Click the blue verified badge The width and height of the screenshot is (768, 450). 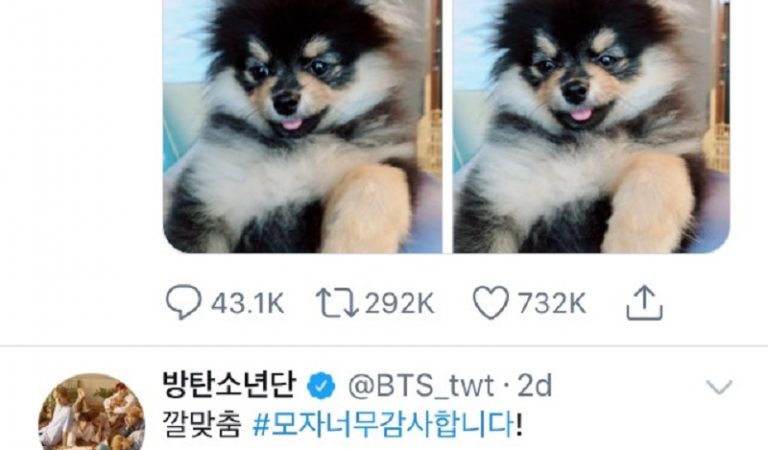tap(321, 386)
